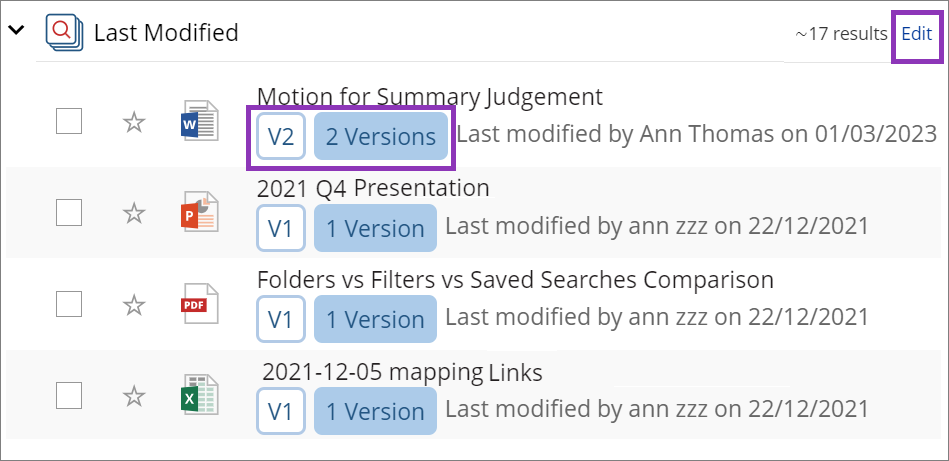Open Folders vs Filters vs Saved Searches Comparison
The height and width of the screenshot is (461, 949).
[515, 280]
